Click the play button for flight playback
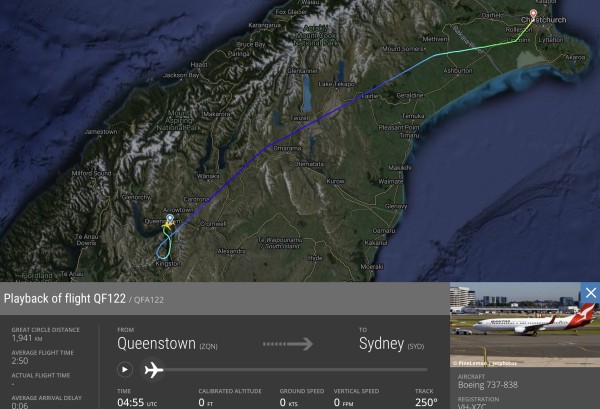This screenshot has width=600, height=409. click(x=125, y=370)
